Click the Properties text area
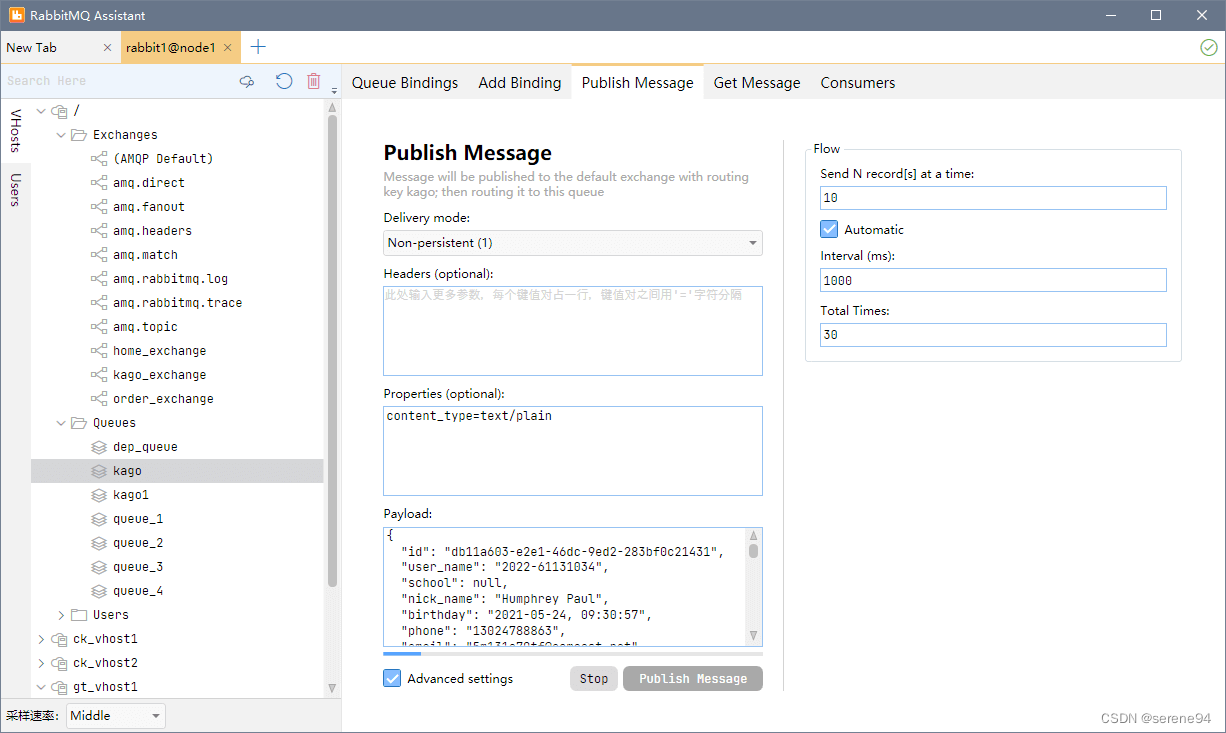 (x=573, y=451)
